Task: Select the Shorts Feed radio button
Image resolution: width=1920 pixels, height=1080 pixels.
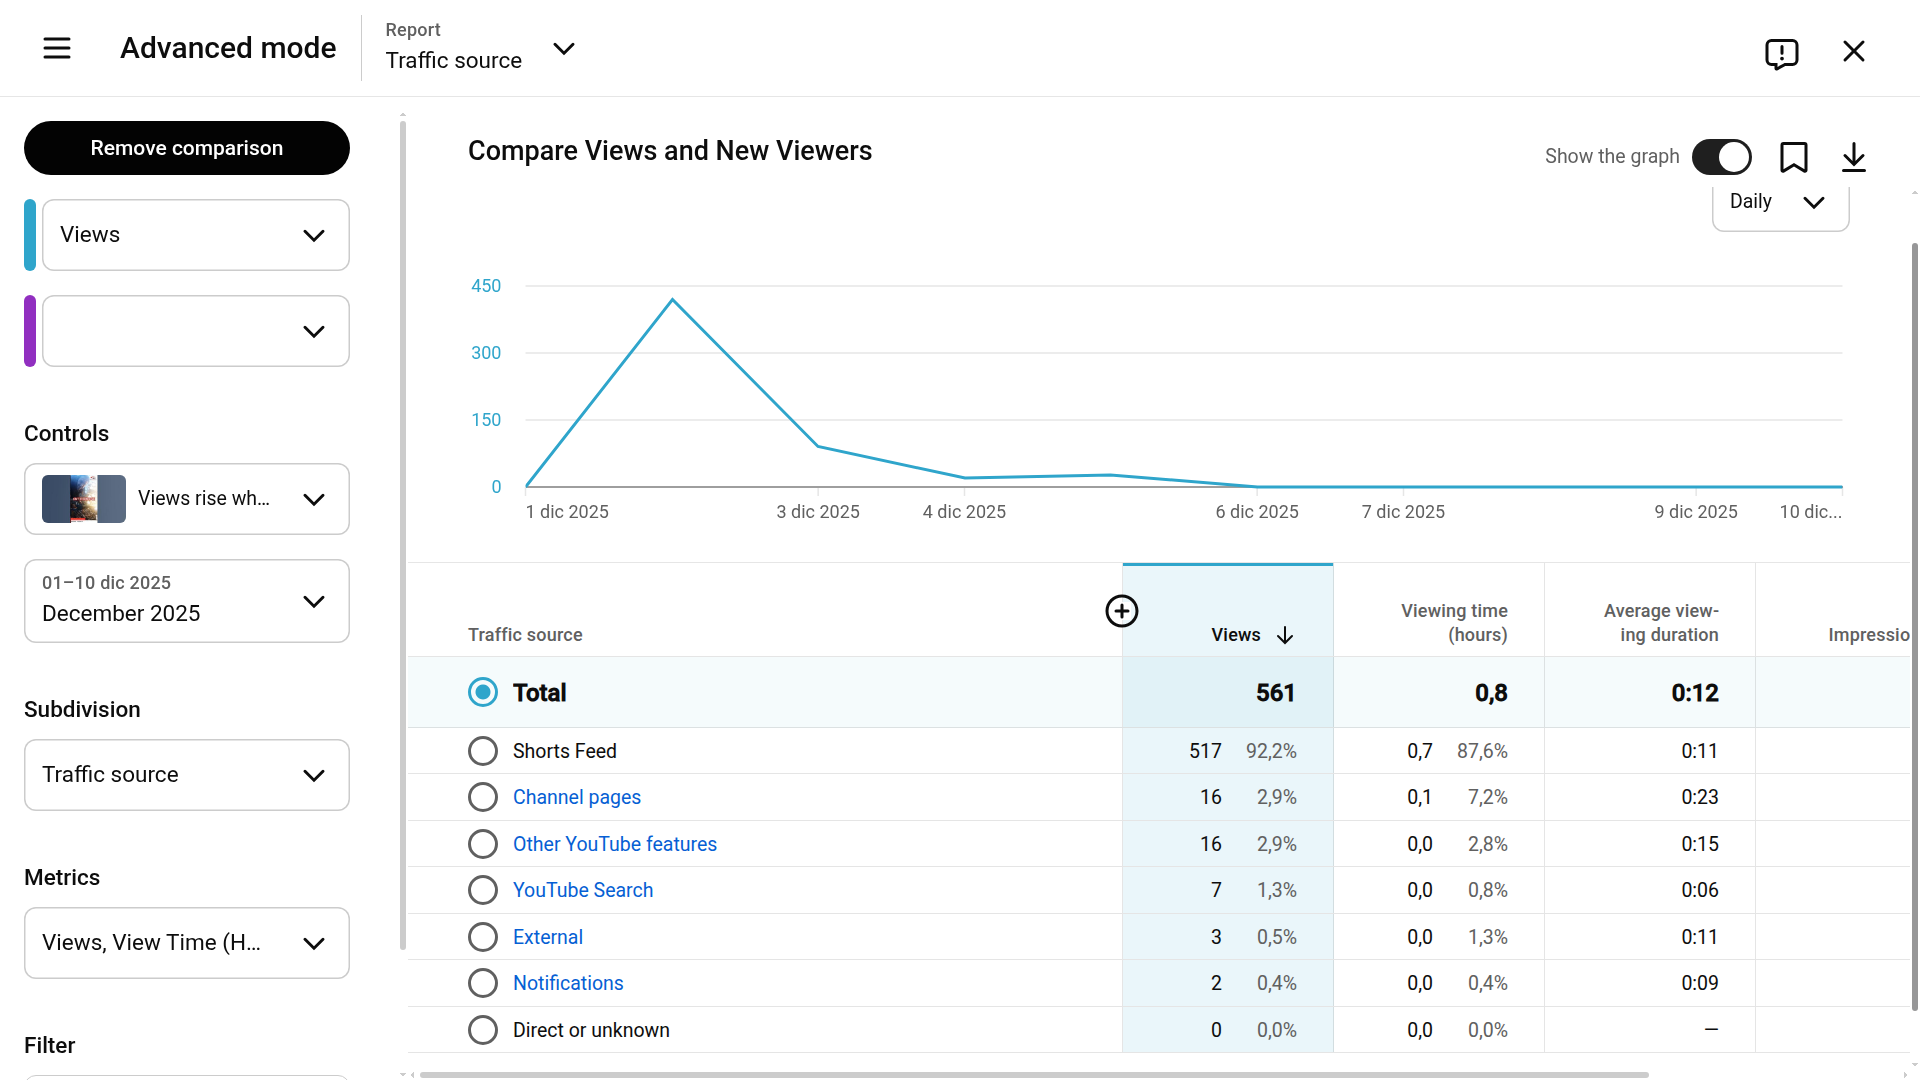Action: tap(483, 750)
